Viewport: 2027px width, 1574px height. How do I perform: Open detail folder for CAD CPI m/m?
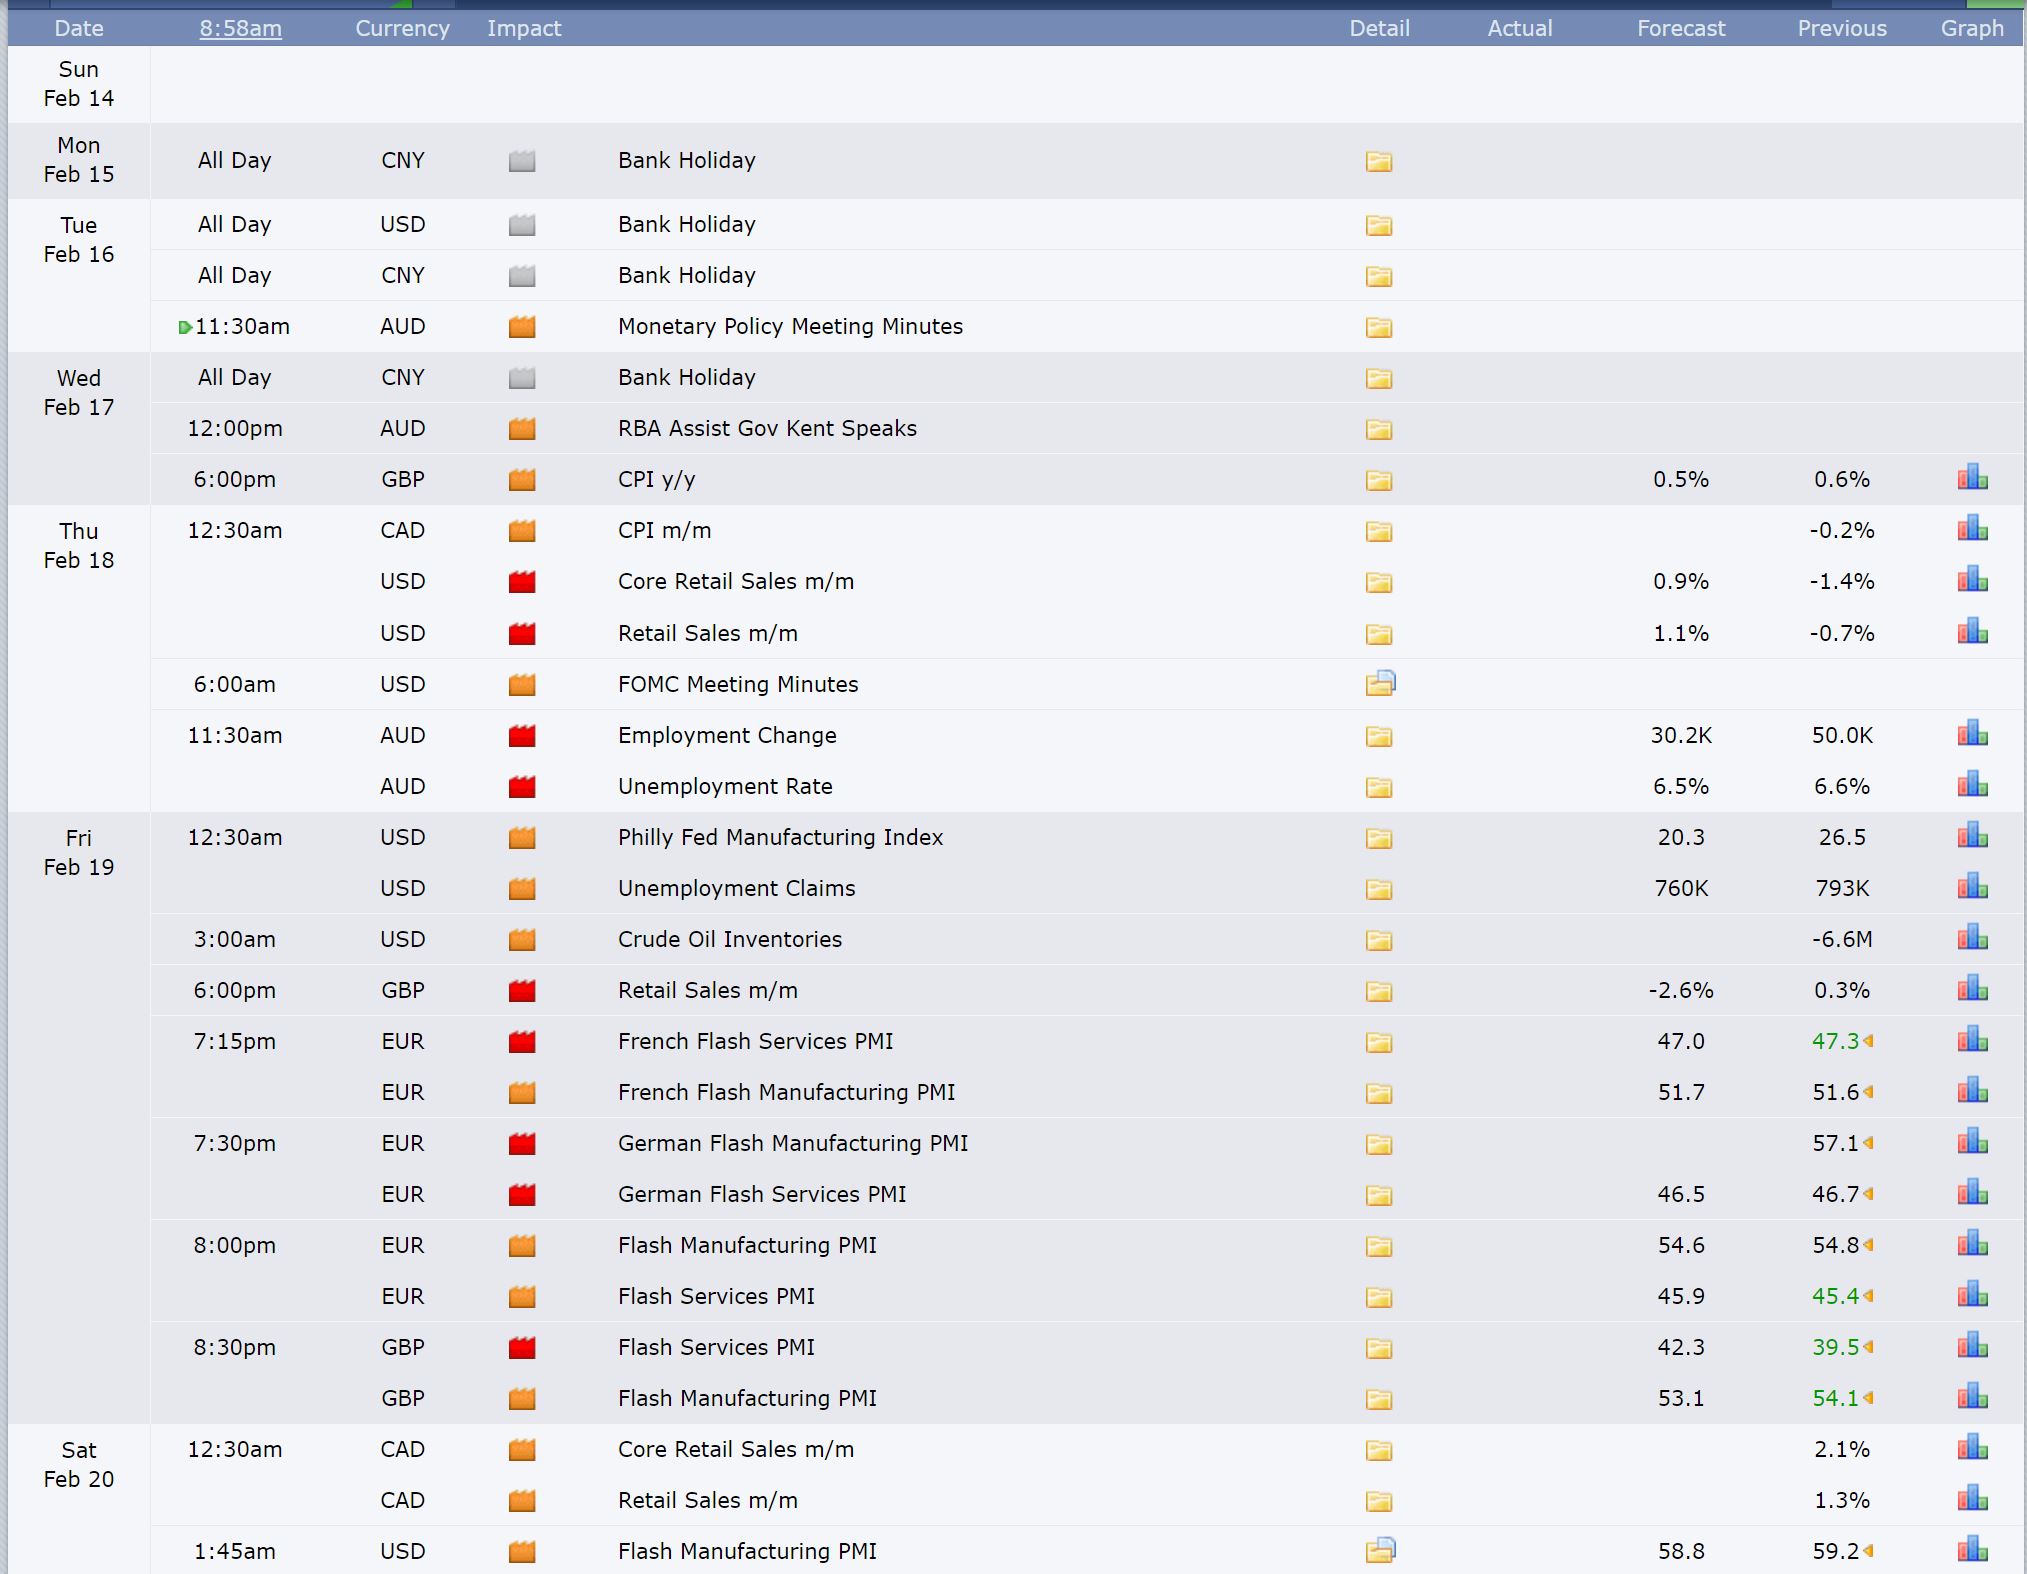coord(1379,531)
